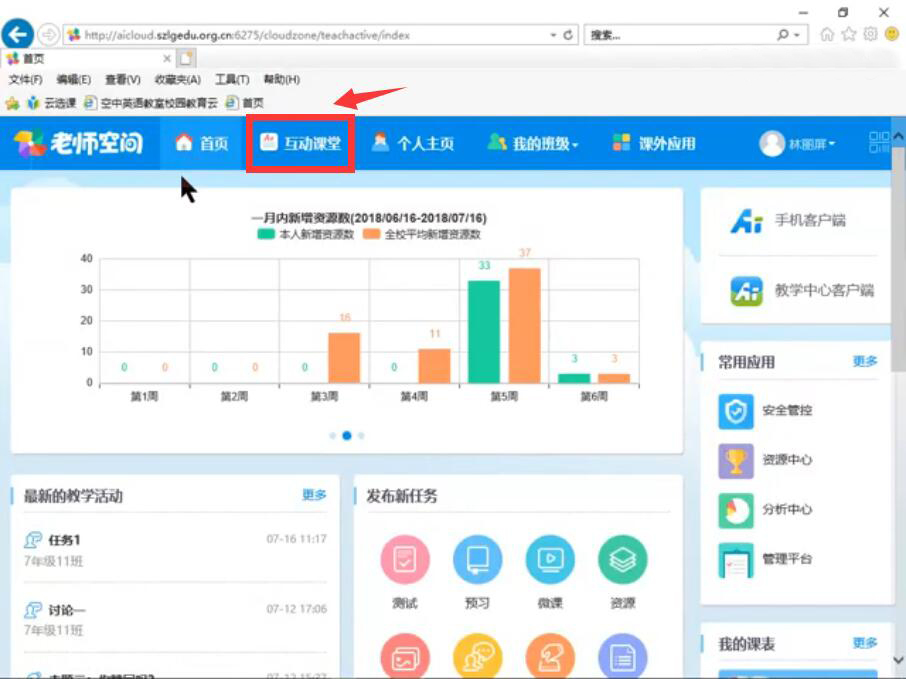Image resolution: width=906 pixels, height=679 pixels.
Task: Expand the search provider dropdown arrow
Action: pos(797,35)
